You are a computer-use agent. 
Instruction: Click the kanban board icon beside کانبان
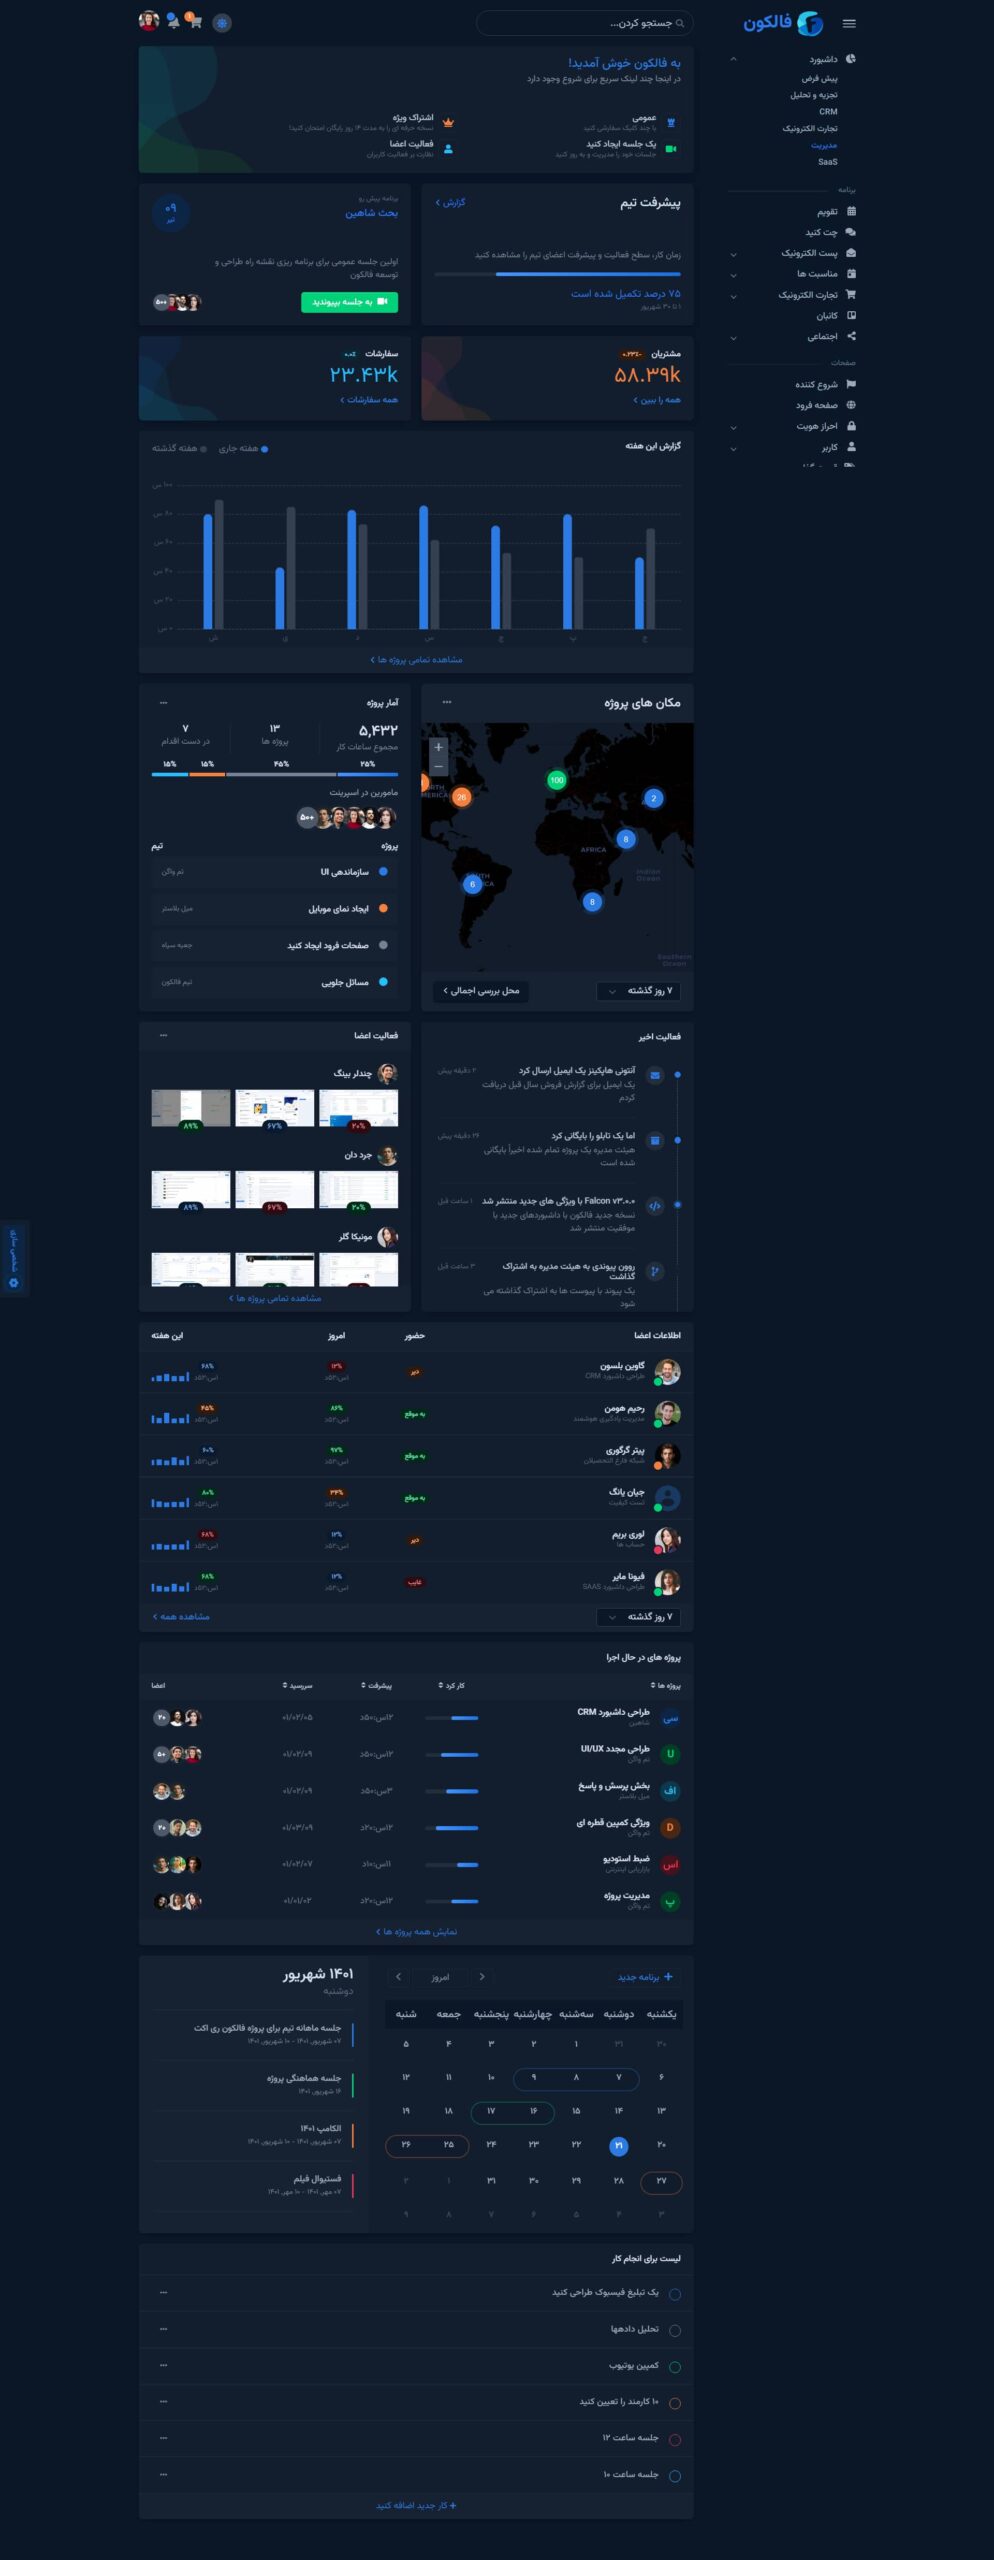click(851, 315)
